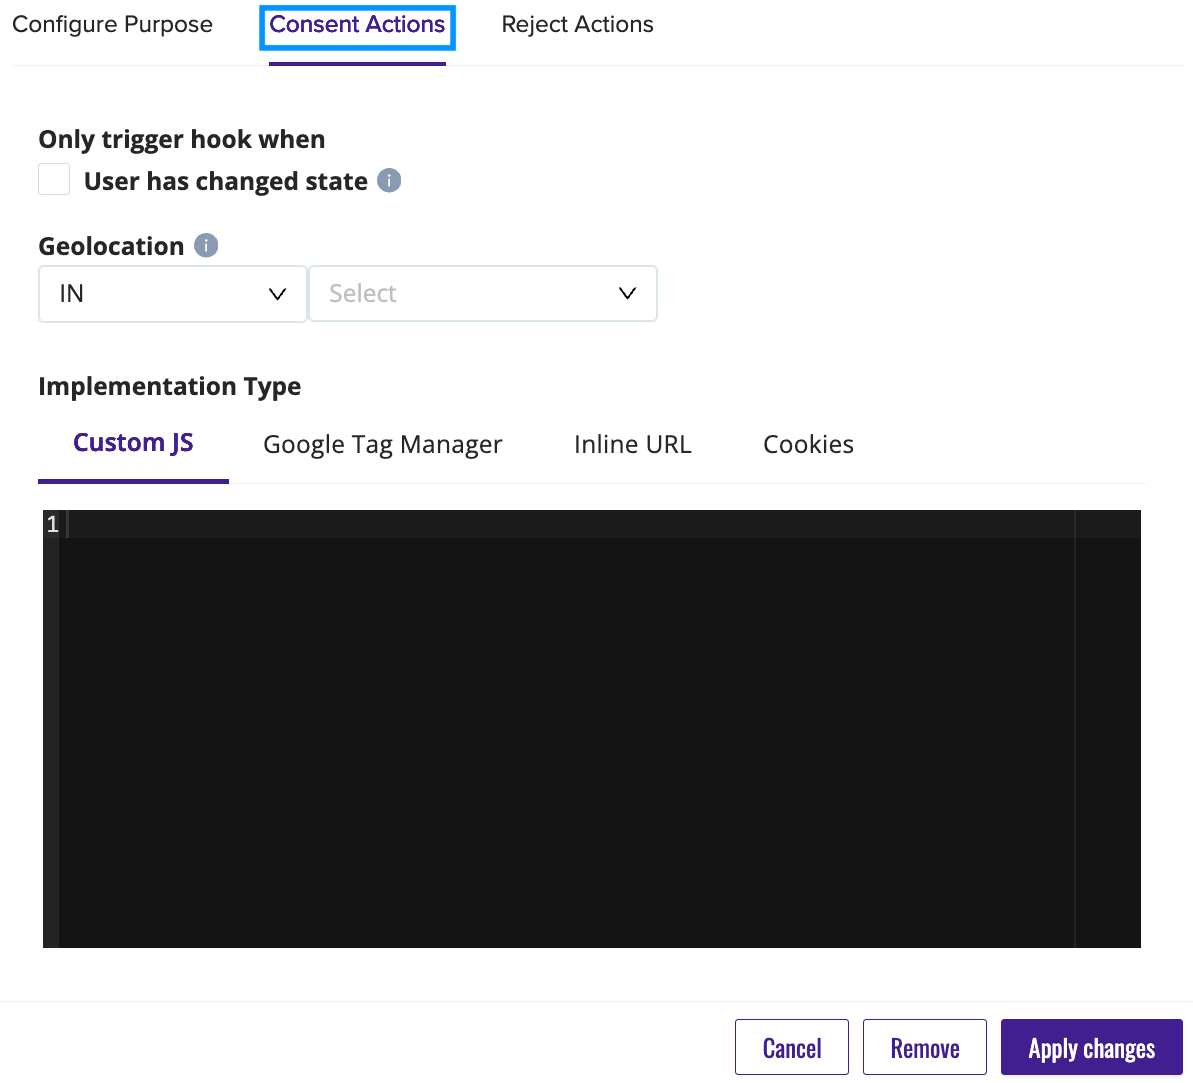Click the Implementation Type heading
Screen dimensions: 1193x1083
pyautogui.click(x=170, y=386)
